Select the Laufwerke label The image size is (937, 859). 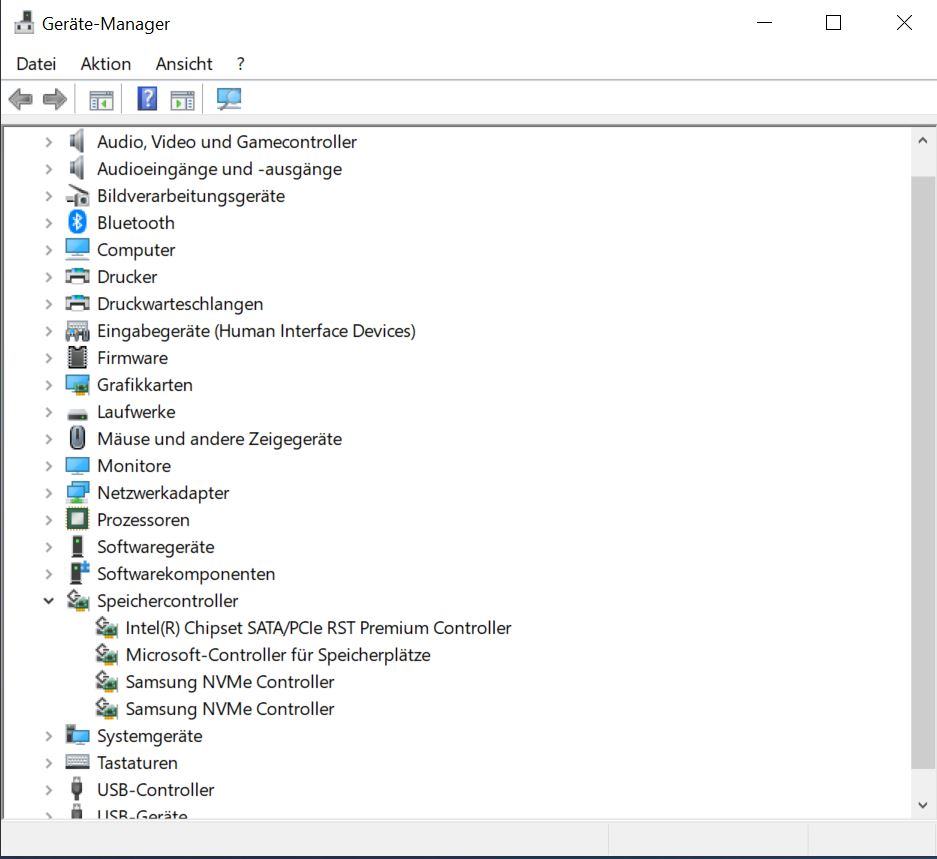[x=136, y=412]
